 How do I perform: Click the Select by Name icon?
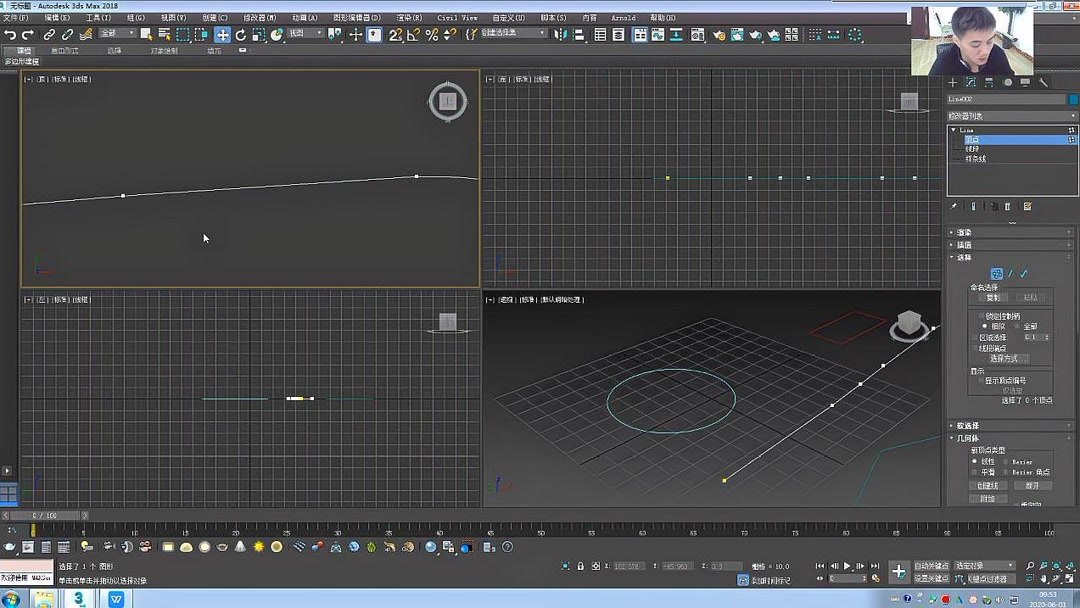click(x=164, y=35)
